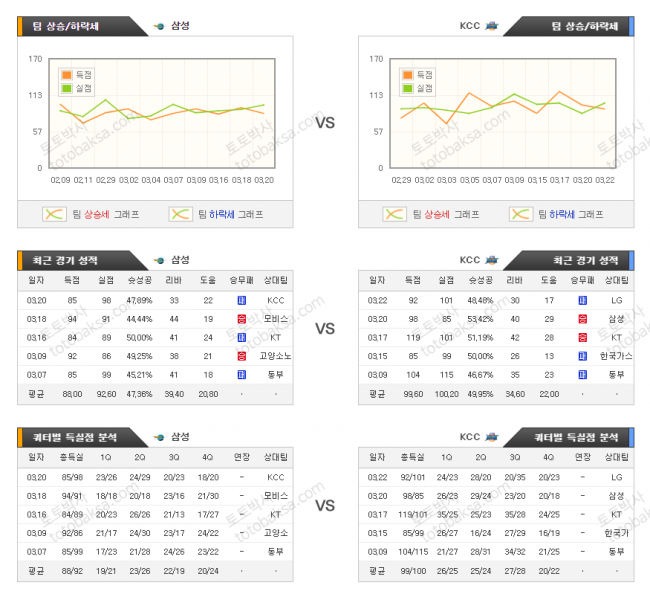
Task: Open 고양소노 opponent in Samsung's recent results table
Action: [x=276, y=354]
